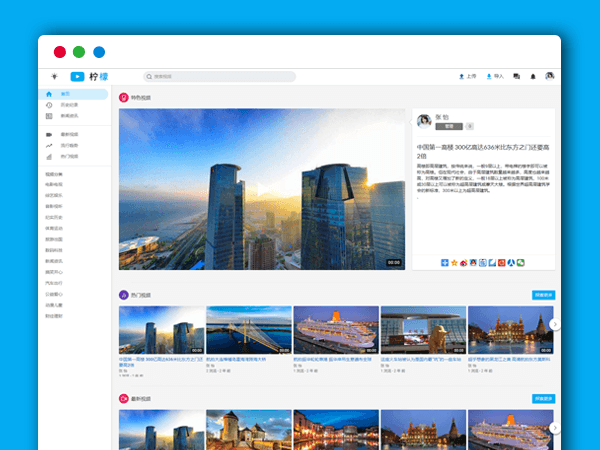Open the chat messages icon

pyautogui.click(x=517, y=76)
